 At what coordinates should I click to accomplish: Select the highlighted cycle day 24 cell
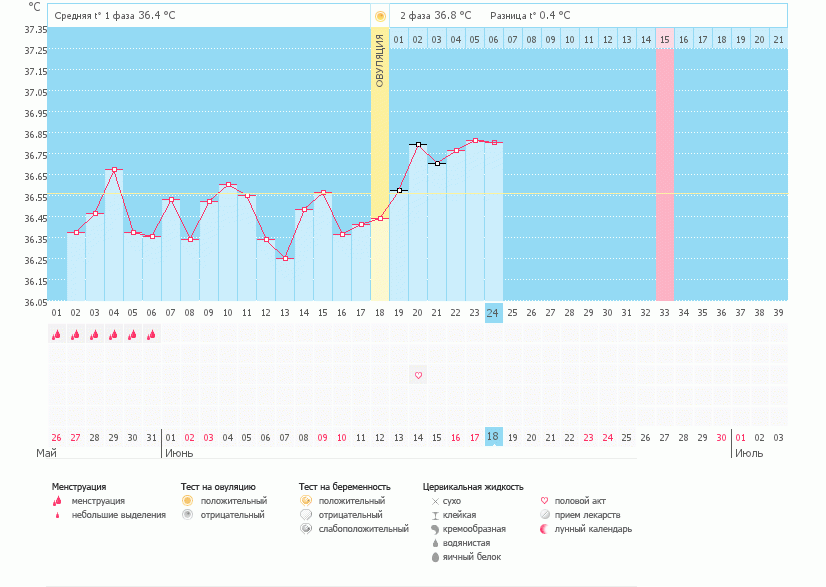(492, 312)
